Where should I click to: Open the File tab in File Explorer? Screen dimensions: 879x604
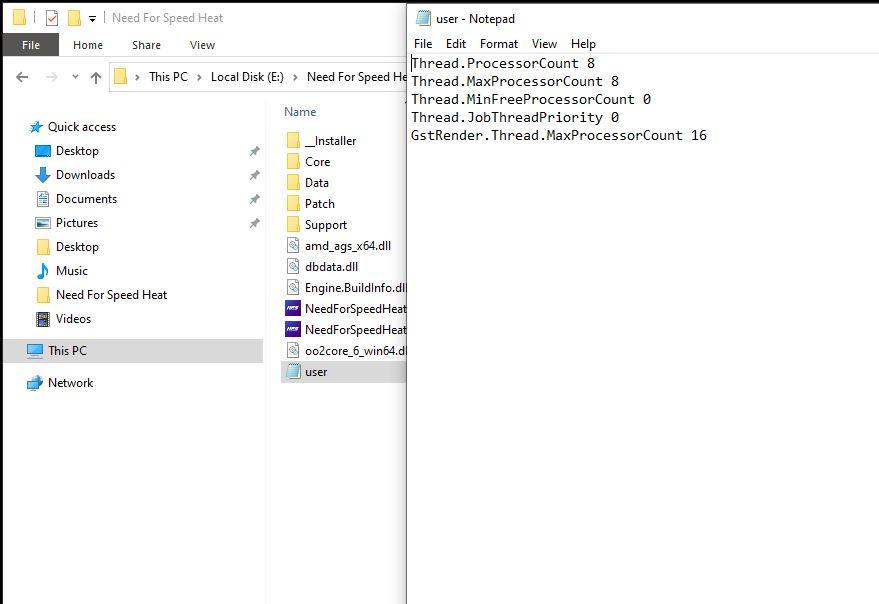31,45
